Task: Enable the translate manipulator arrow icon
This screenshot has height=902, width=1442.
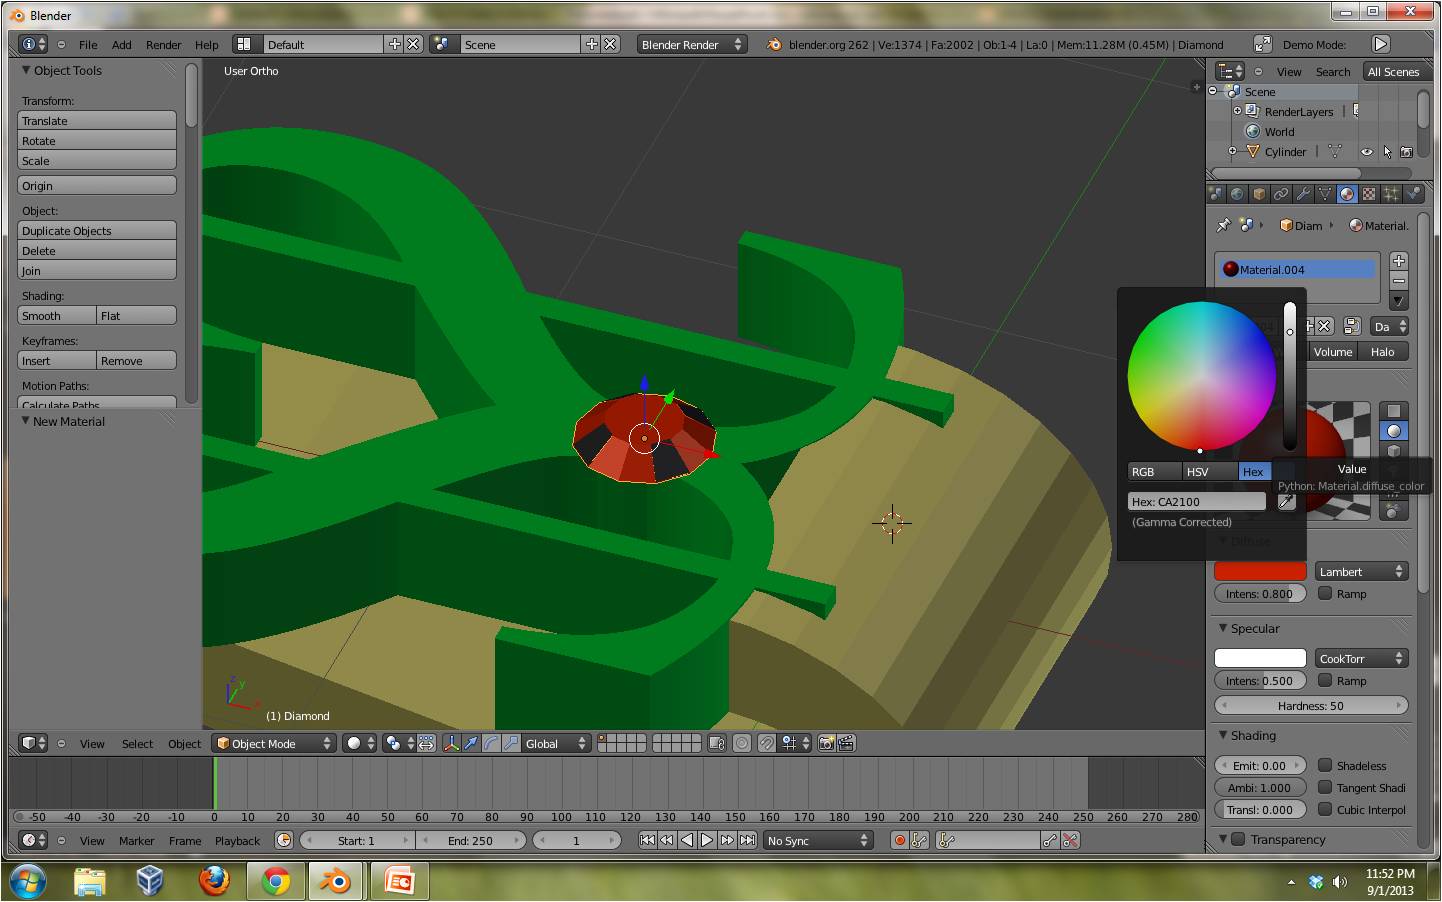Action: 471,743
